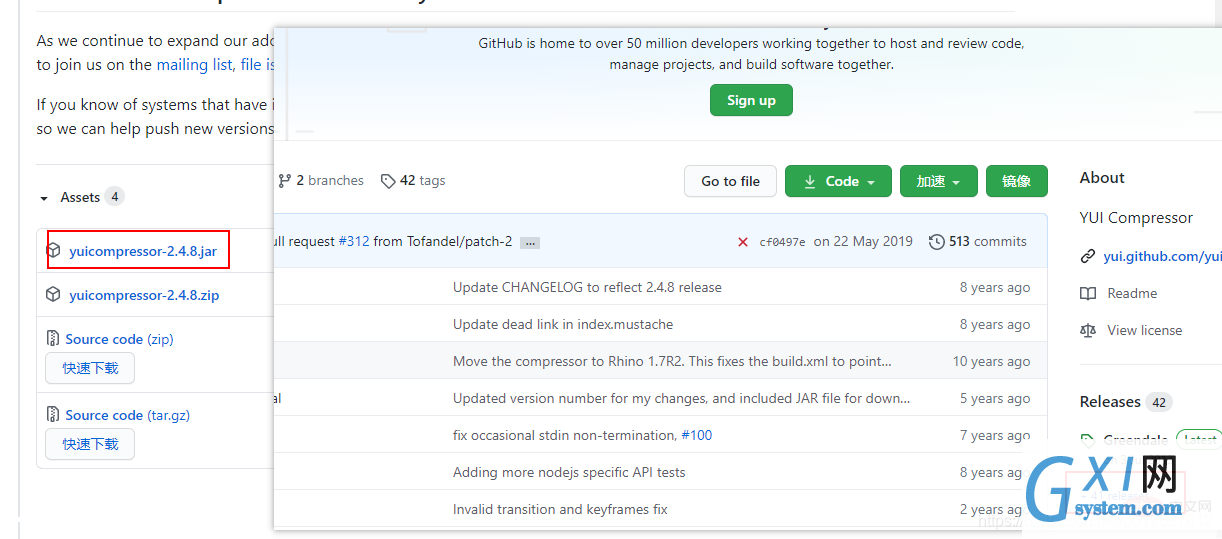View the 2 branches link
Image resolution: width=1222 pixels, height=539 pixels.
click(329, 181)
